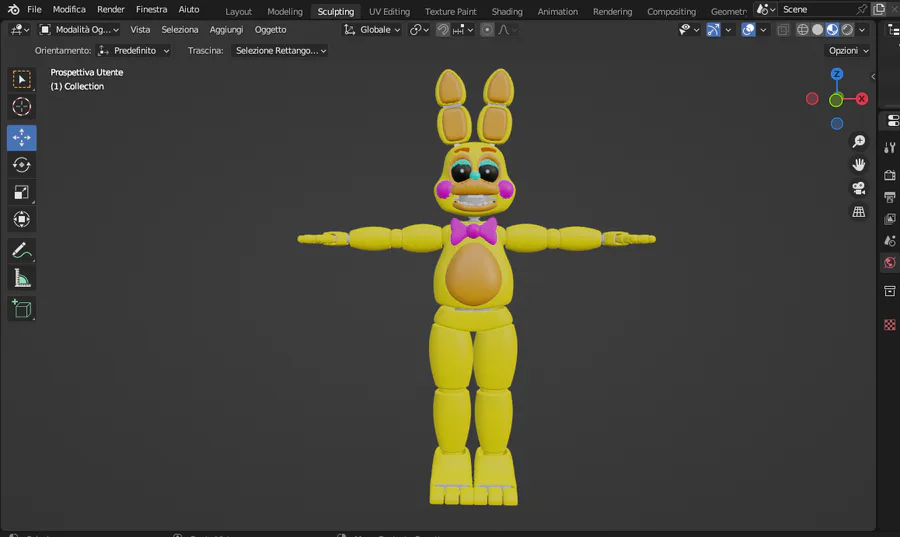The image size is (900, 537).
Task: Open the snapping options dropdown
Action: (463, 30)
